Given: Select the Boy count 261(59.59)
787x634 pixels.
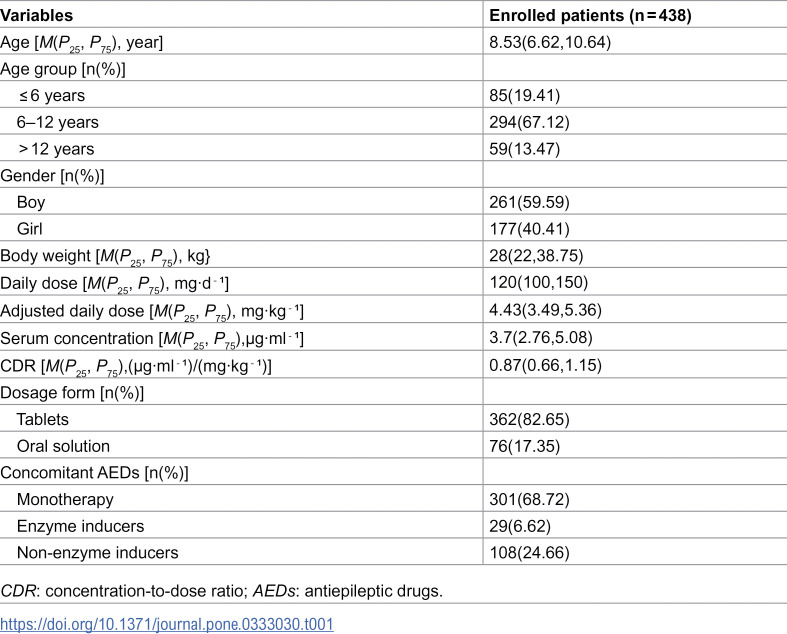Looking at the screenshot, I should tap(529, 202).
